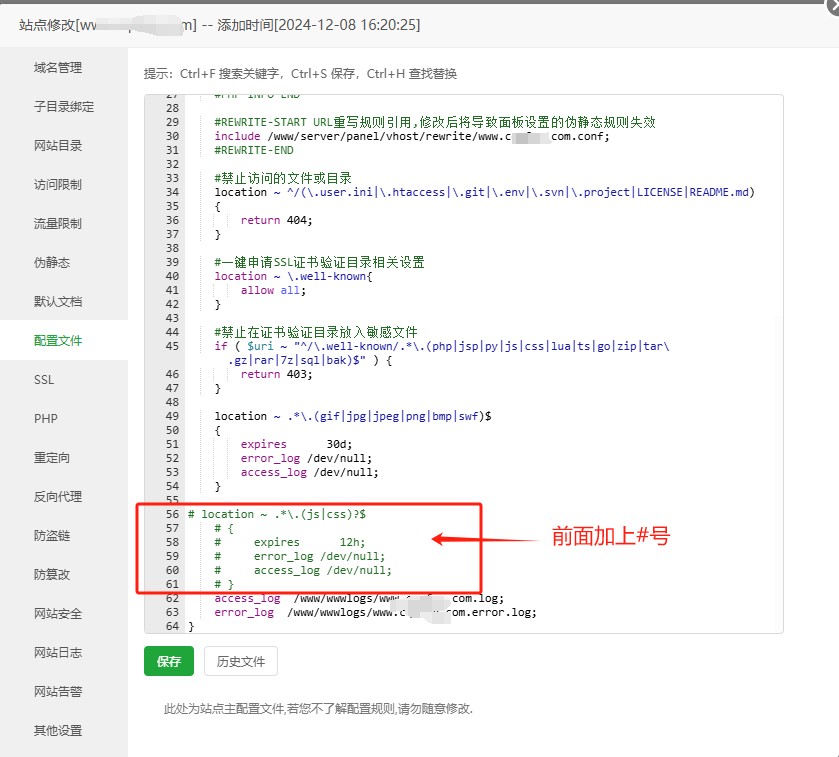Go to the 网站目录 section
839x757 pixels.
tap(58, 146)
